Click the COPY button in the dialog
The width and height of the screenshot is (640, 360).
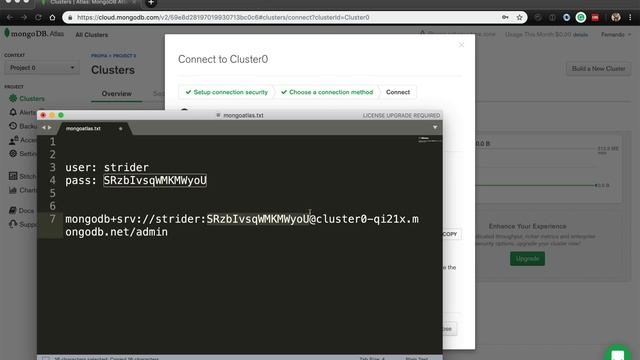point(450,234)
